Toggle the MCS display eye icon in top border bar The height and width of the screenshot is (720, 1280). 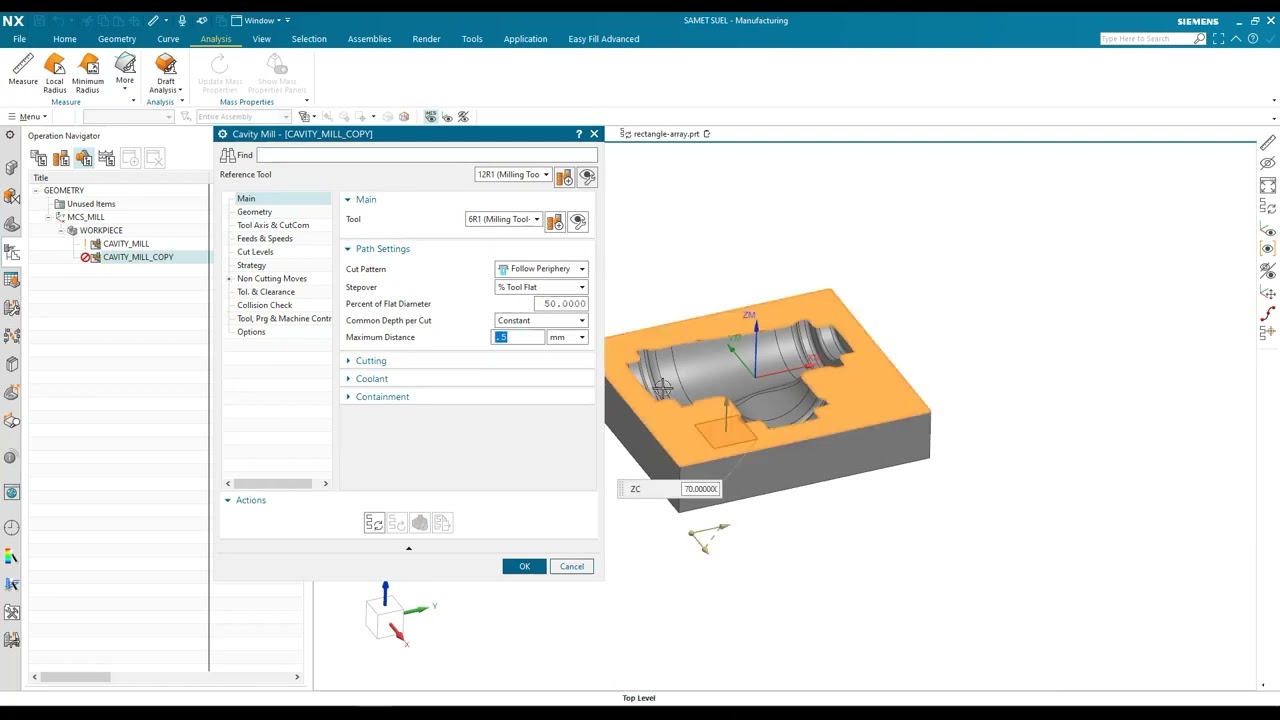pyautogui.click(x=431, y=117)
